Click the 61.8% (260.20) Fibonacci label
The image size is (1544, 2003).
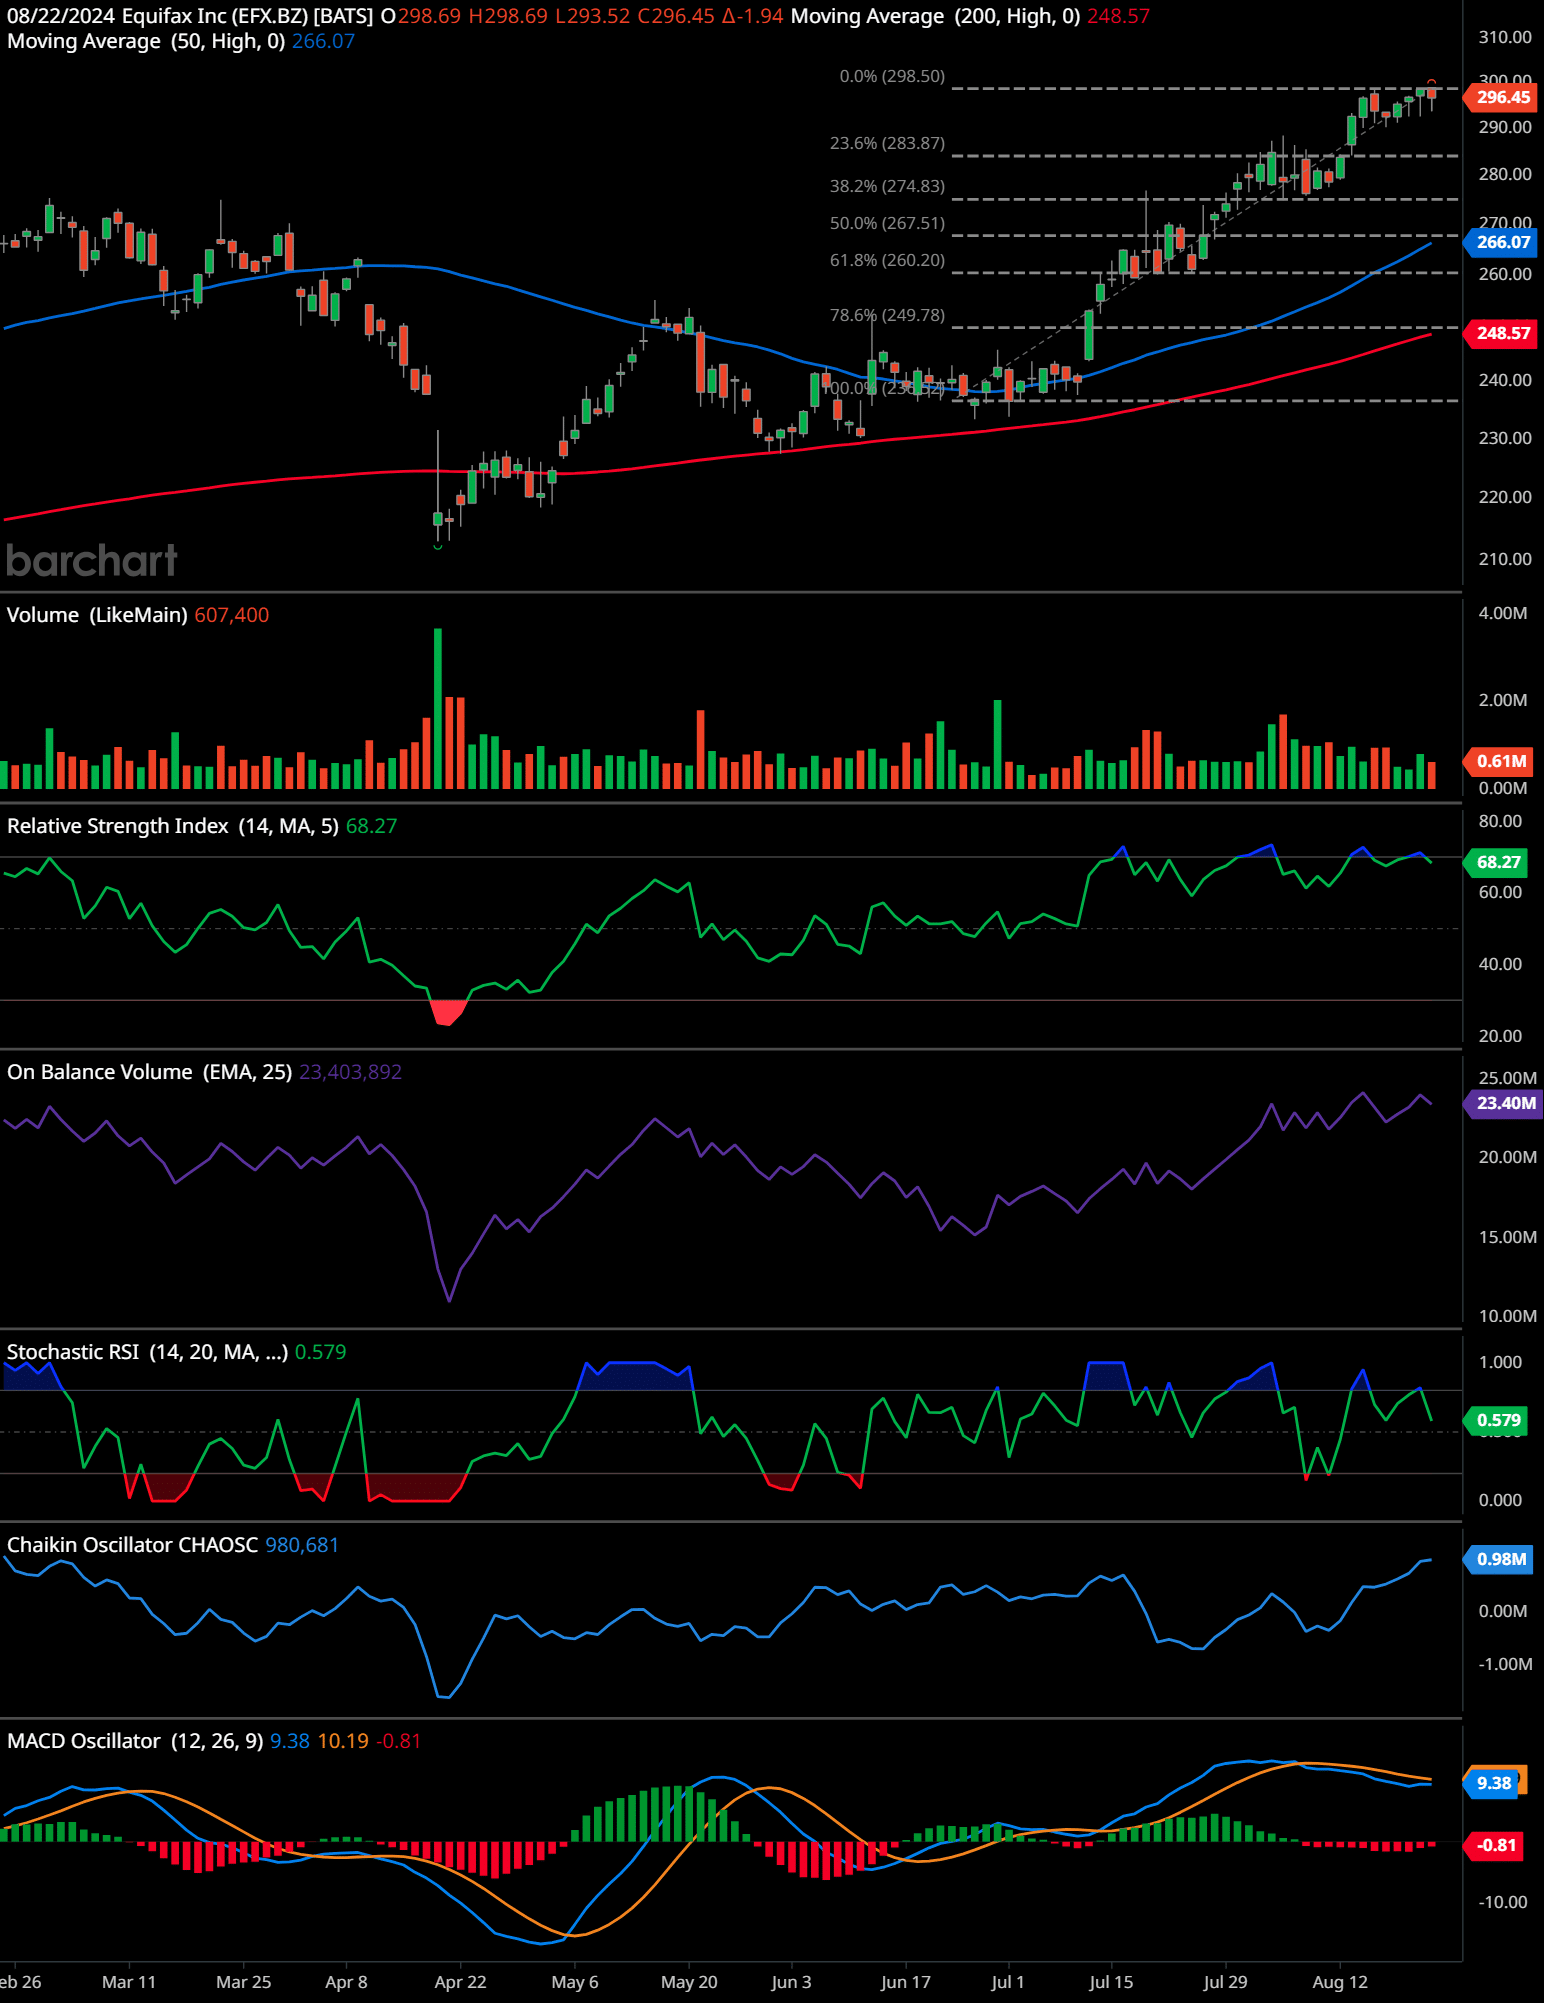pyautogui.click(x=887, y=260)
